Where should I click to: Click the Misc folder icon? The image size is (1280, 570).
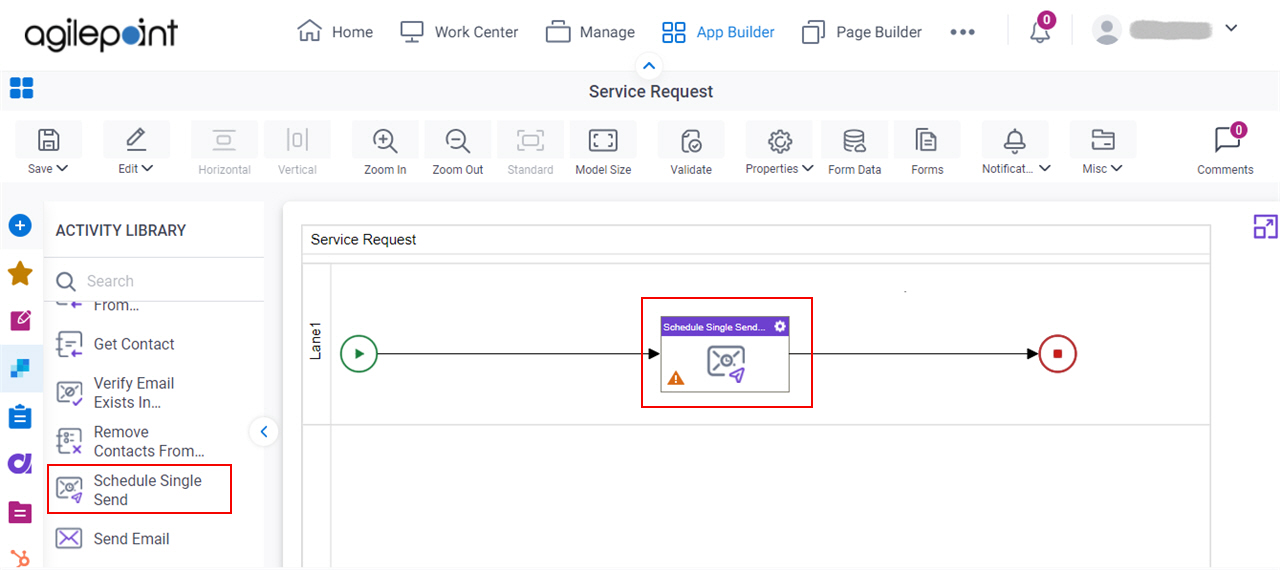(x=1103, y=140)
